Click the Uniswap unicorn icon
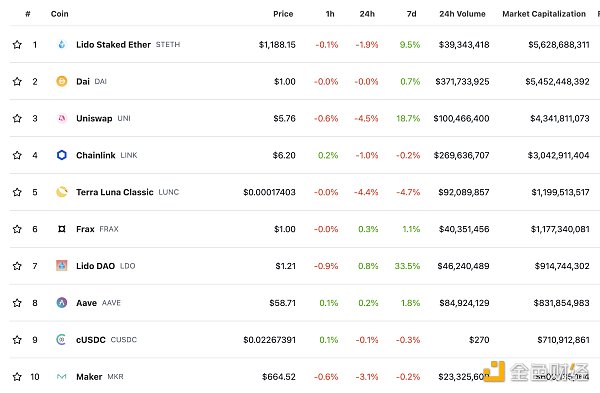 pyautogui.click(x=62, y=118)
